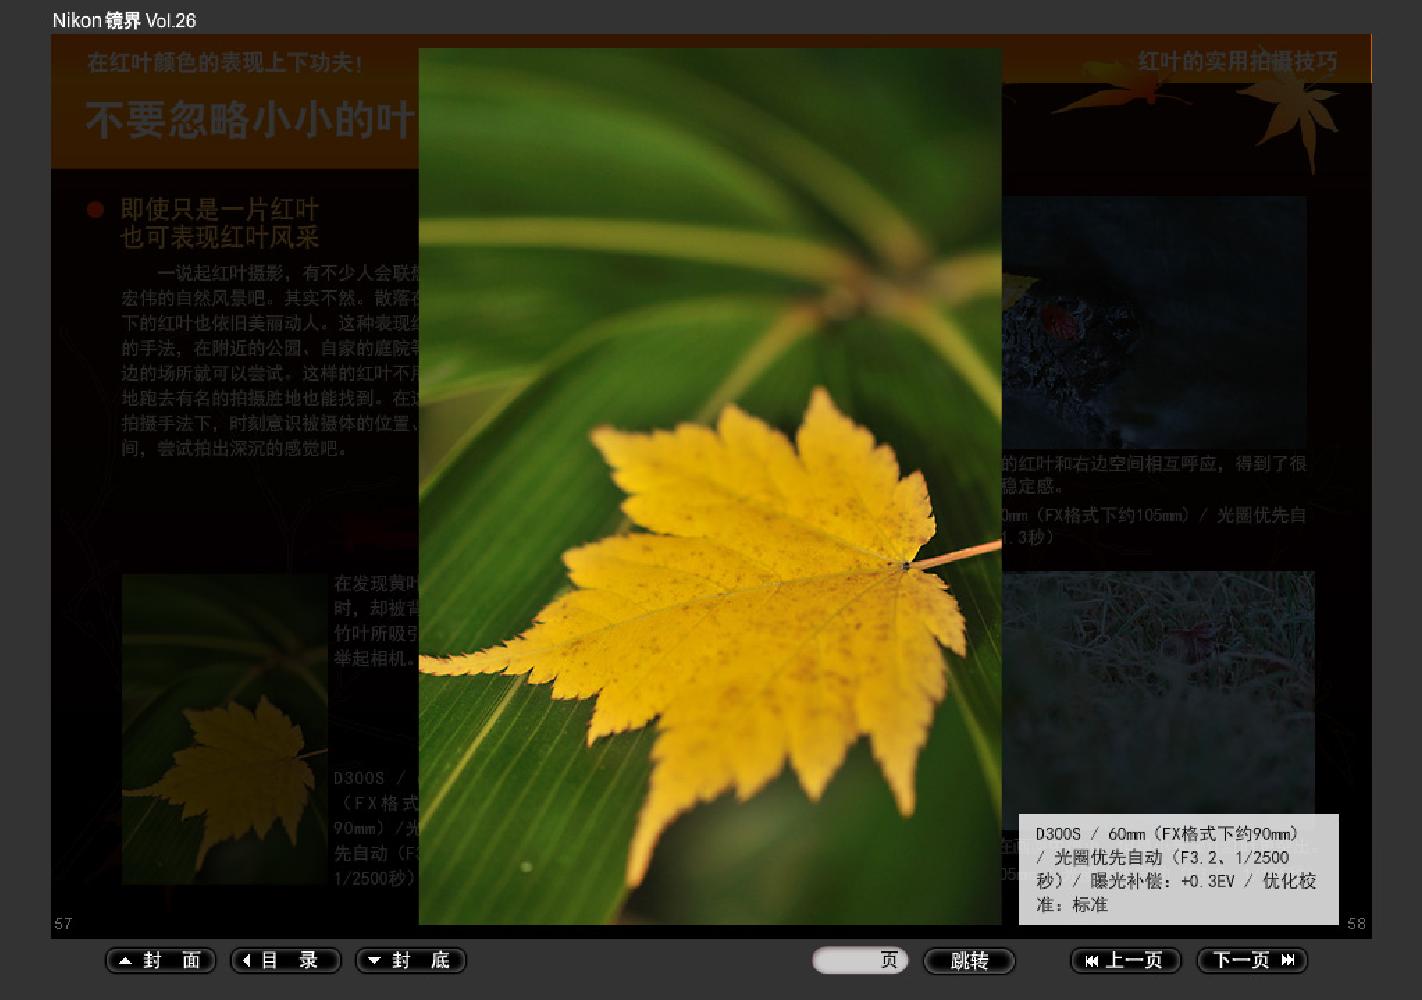Go to next page with 下一页
The width and height of the screenshot is (1422, 1000).
(x=1252, y=961)
